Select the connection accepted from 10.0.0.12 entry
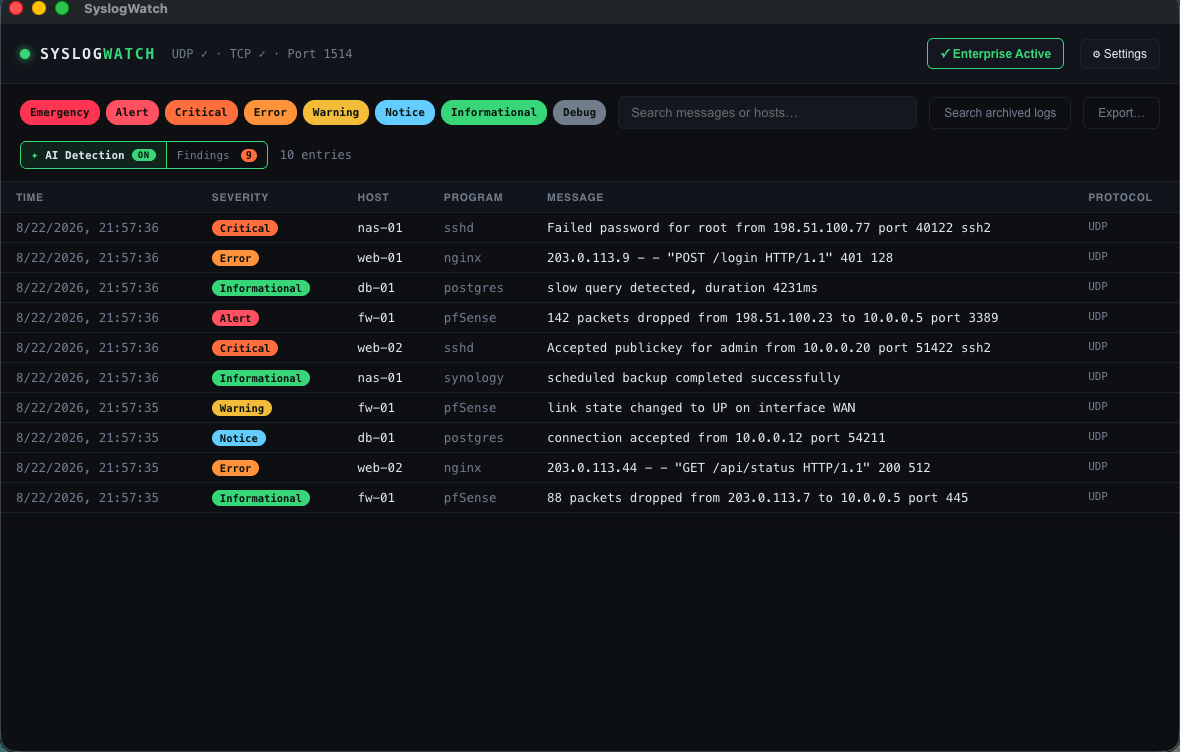 pos(590,438)
